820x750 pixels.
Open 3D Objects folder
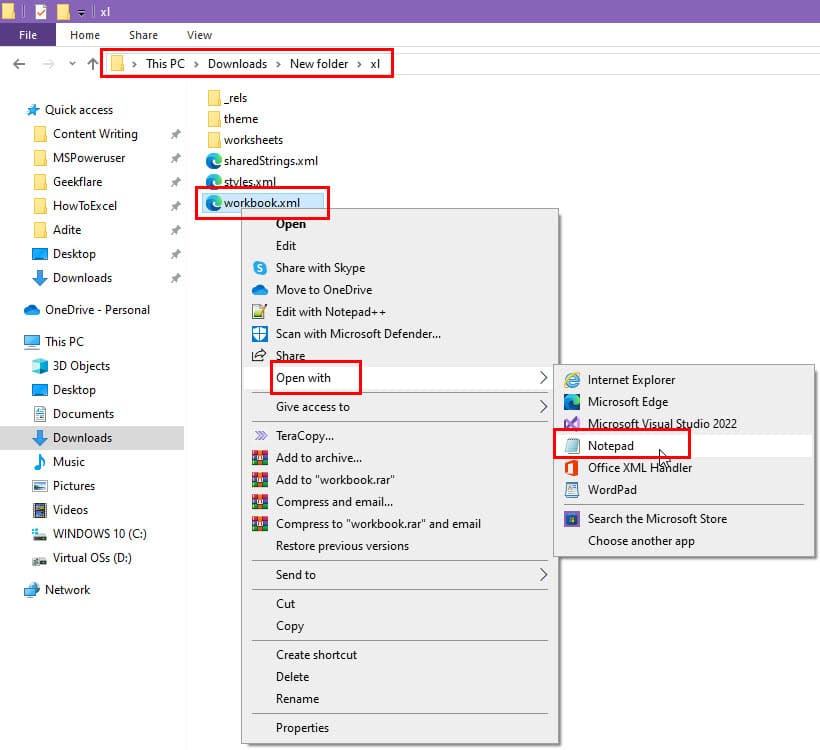[81, 366]
